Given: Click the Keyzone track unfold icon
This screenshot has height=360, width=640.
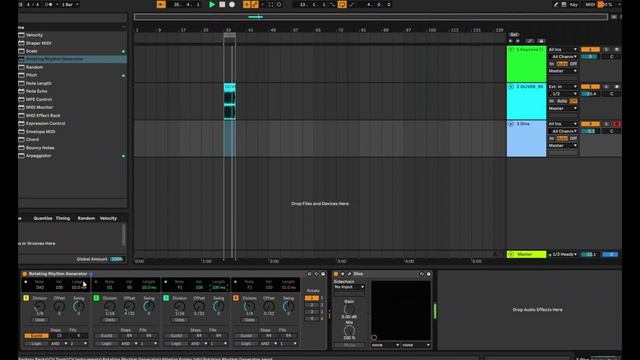Looking at the screenshot, I should [x=511, y=49].
